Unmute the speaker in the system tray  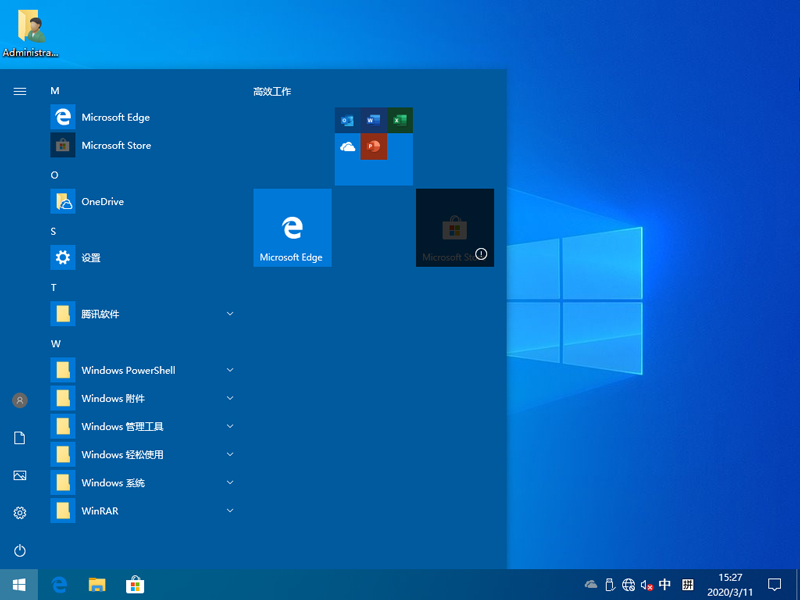click(645, 585)
